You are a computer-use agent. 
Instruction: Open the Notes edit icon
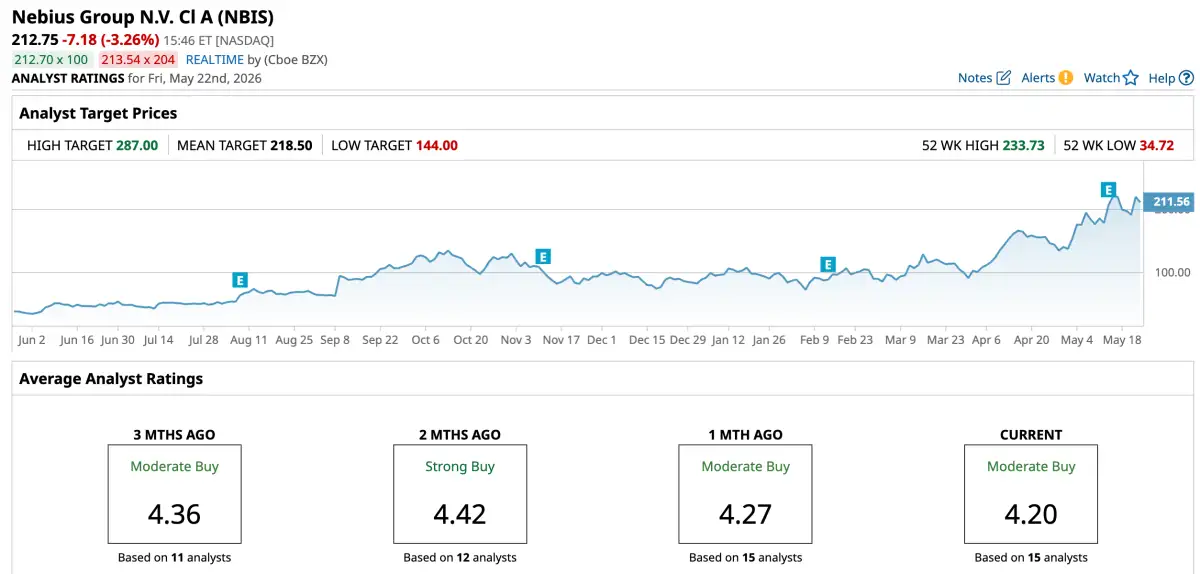point(1004,78)
